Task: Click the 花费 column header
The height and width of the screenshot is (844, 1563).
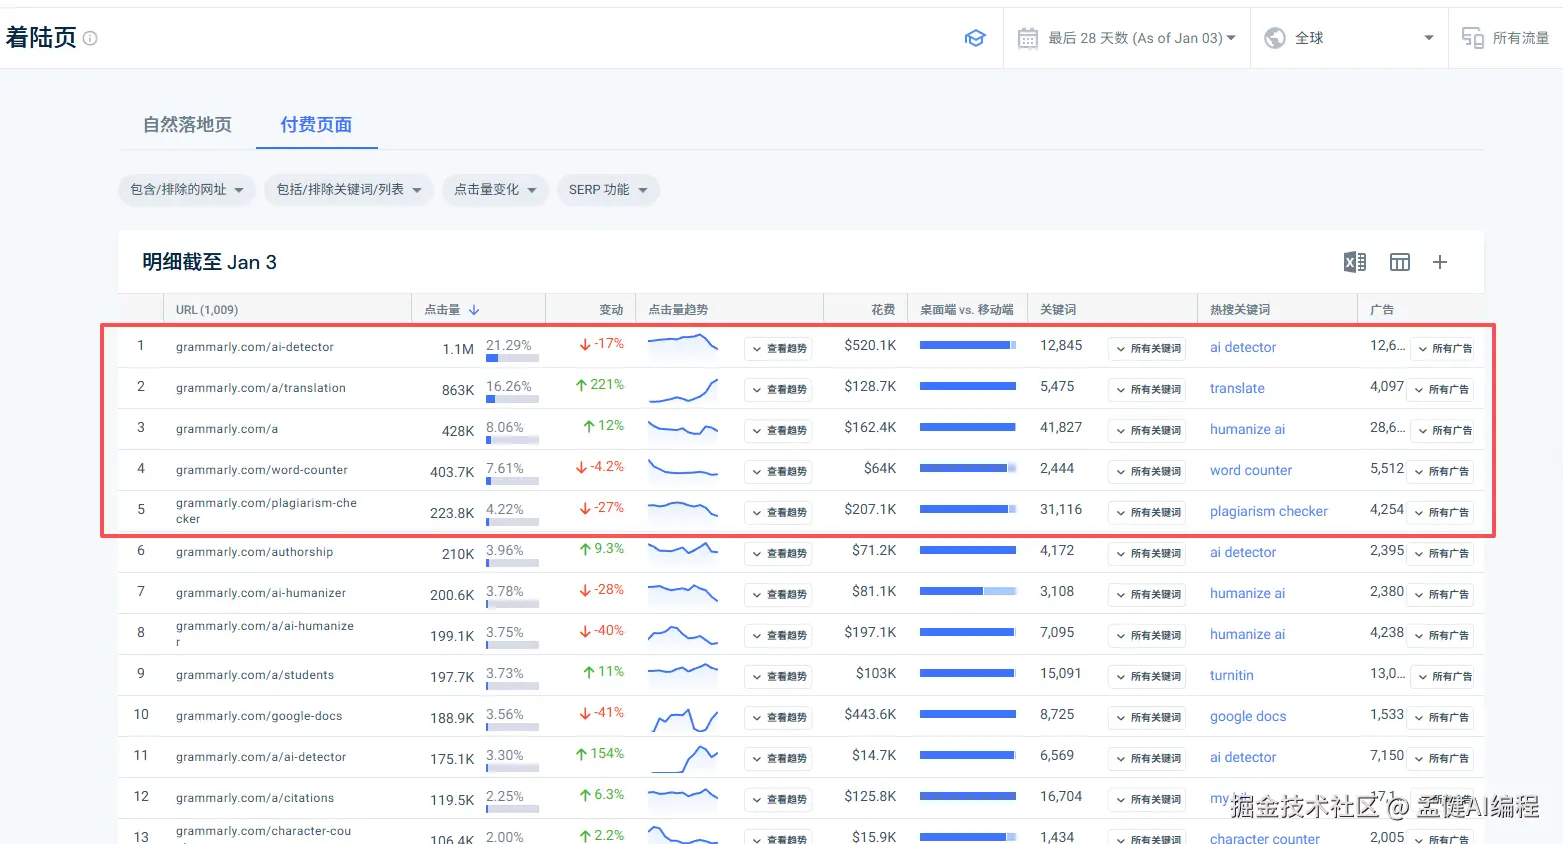Action: coord(883,310)
